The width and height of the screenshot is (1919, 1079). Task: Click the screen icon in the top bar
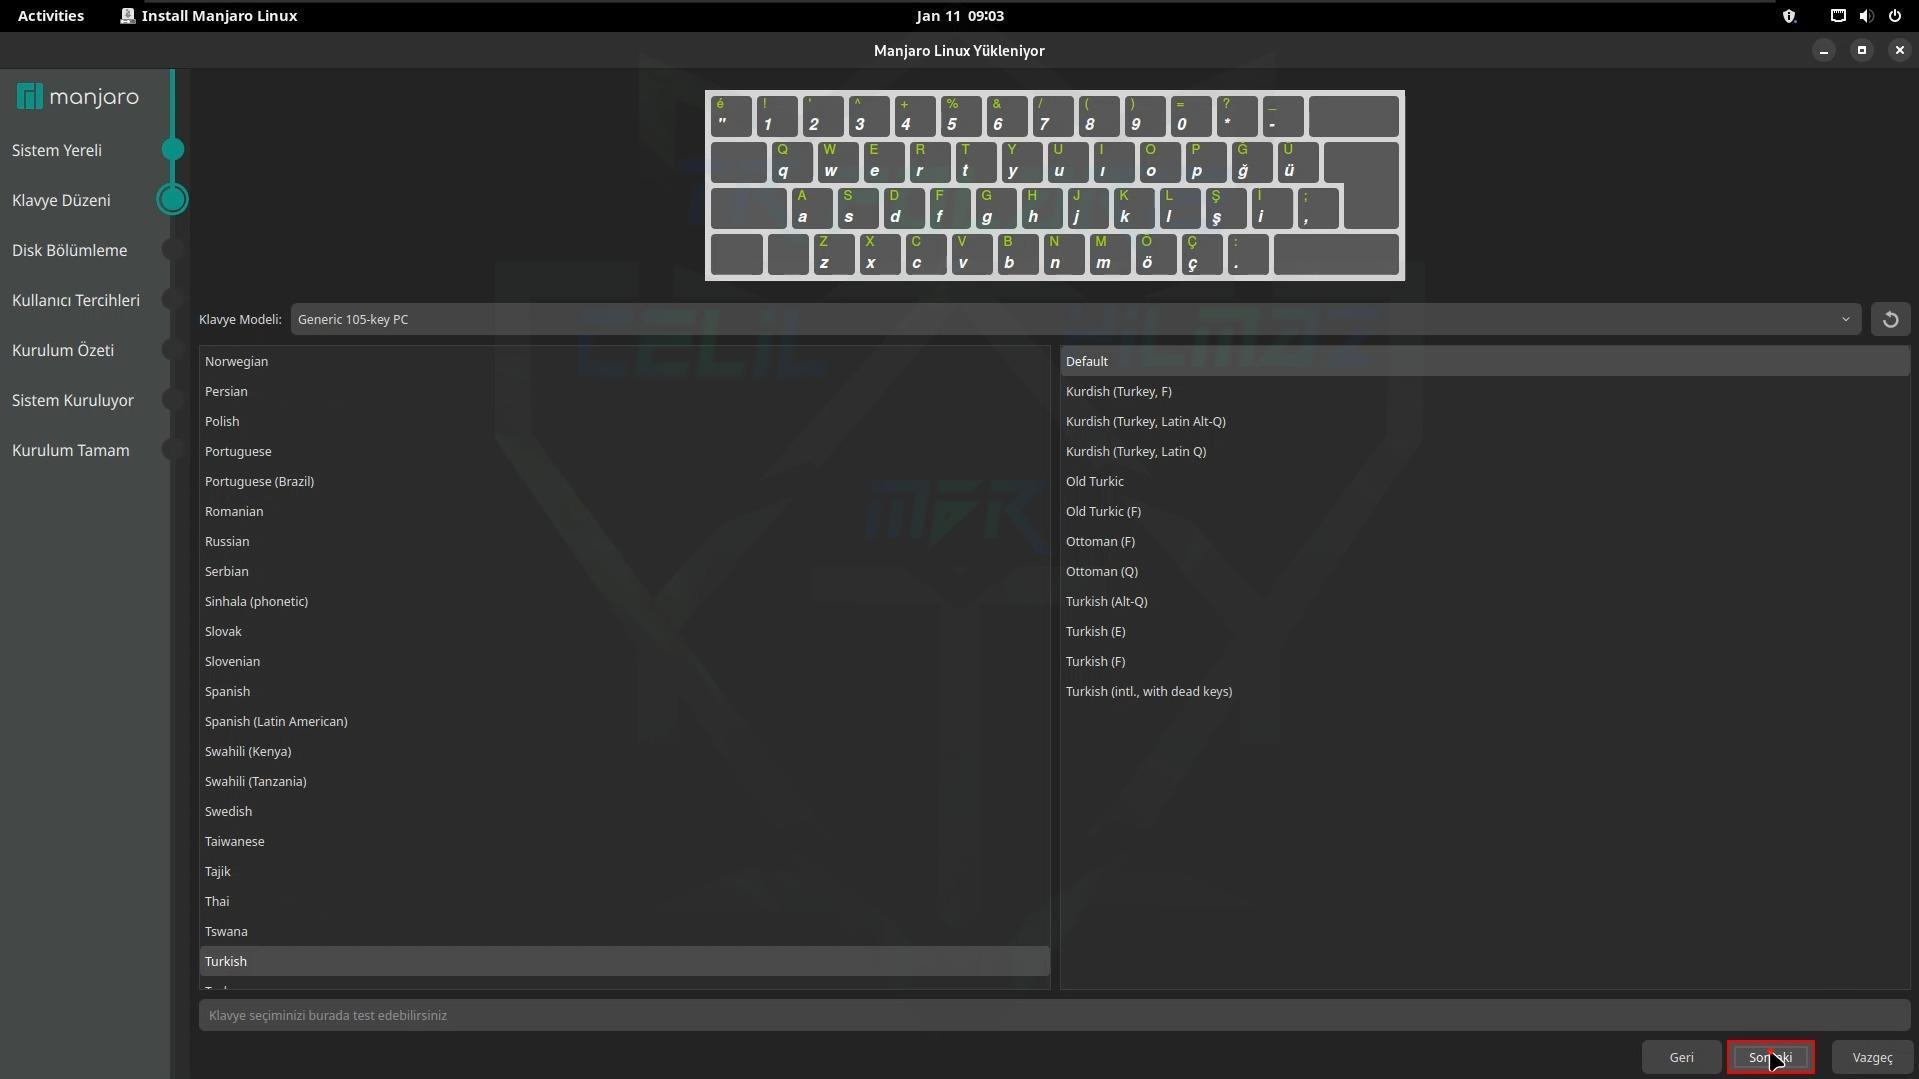1838,16
